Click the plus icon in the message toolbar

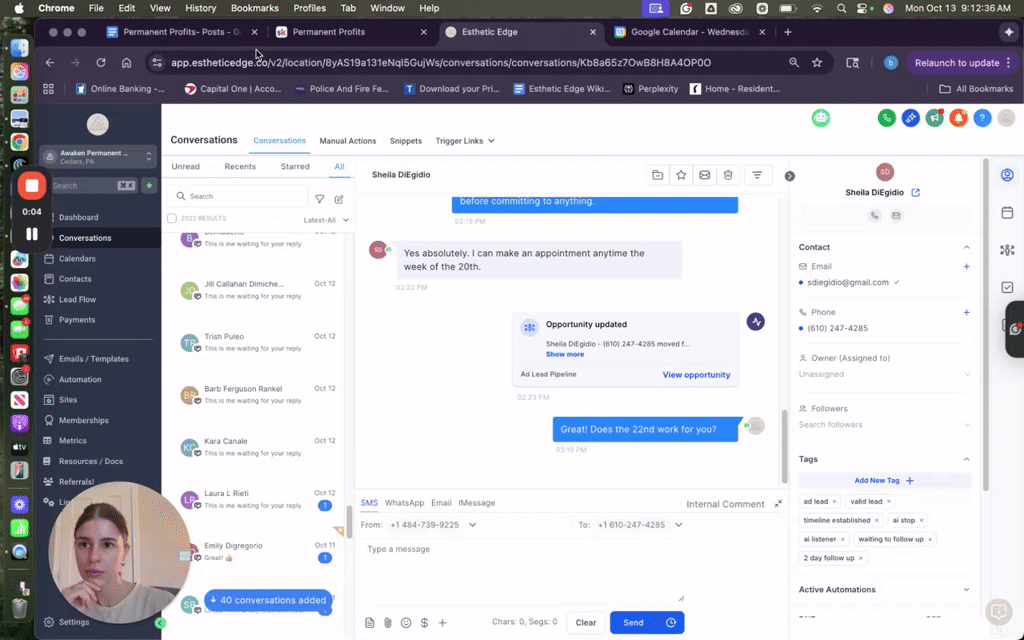point(443,623)
